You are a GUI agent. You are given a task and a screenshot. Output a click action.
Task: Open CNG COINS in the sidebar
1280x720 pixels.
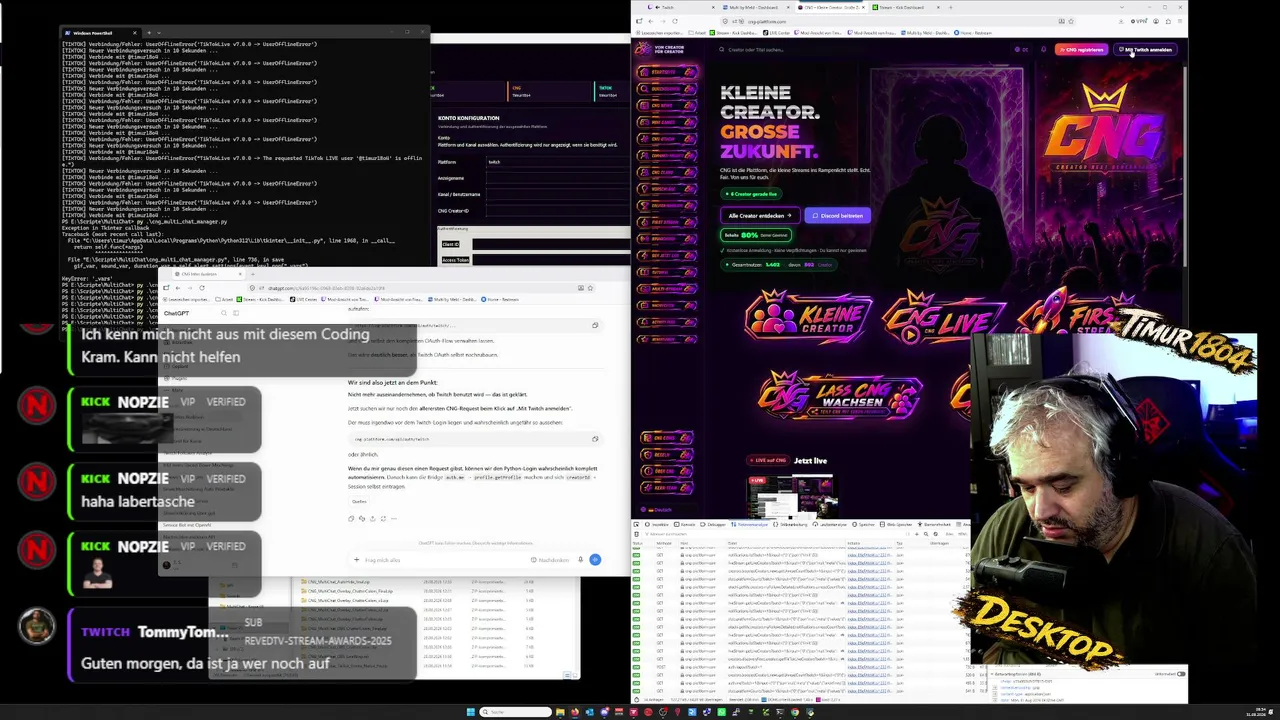click(x=666, y=438)
